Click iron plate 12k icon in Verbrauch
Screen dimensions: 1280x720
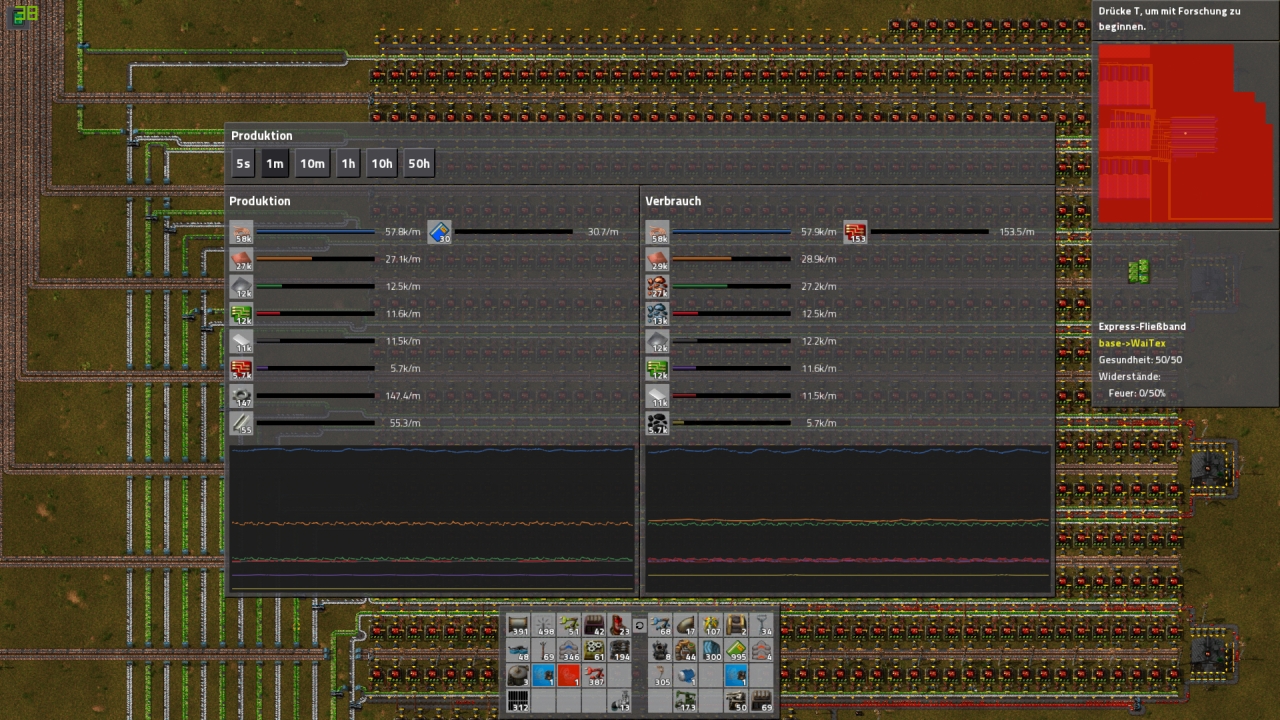click(657, 341)
